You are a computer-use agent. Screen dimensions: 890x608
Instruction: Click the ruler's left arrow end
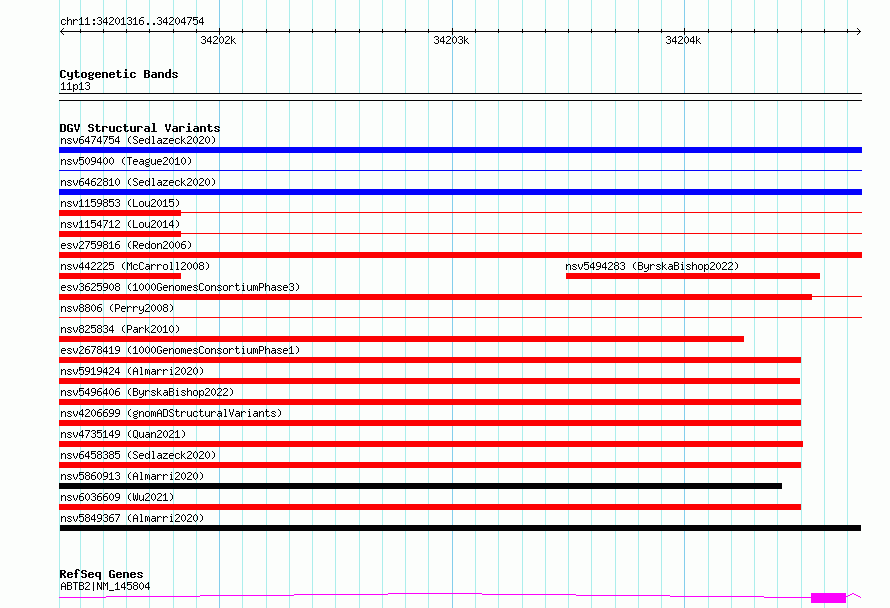coord(62,31)
